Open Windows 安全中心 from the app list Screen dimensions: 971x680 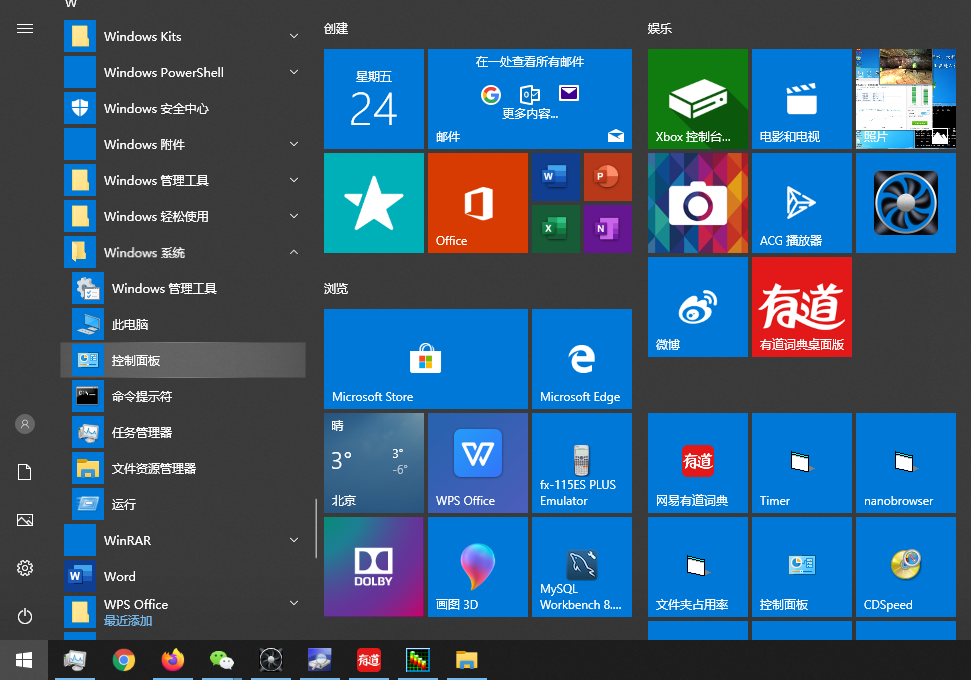183,108
